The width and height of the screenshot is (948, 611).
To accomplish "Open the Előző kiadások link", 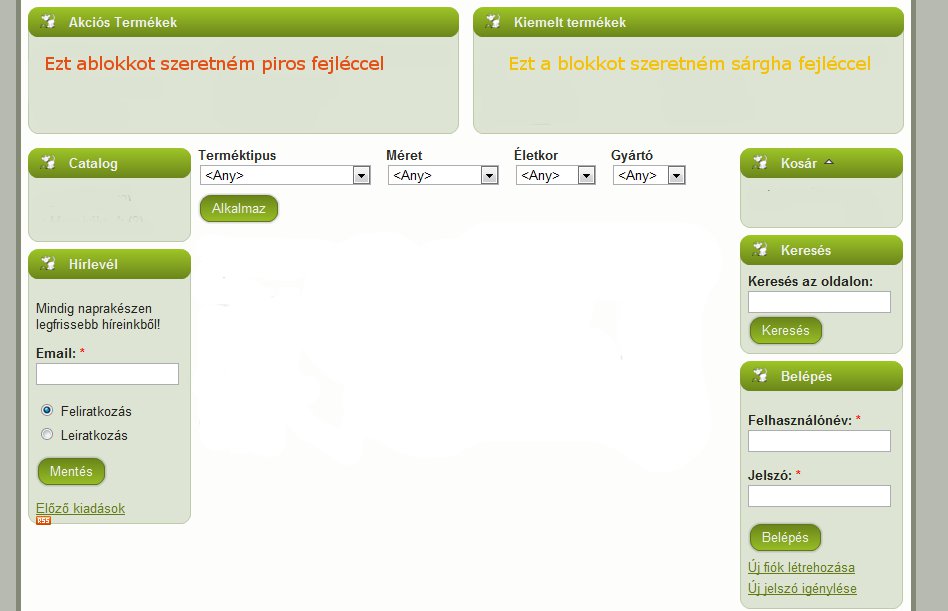I will click(80, 508).
